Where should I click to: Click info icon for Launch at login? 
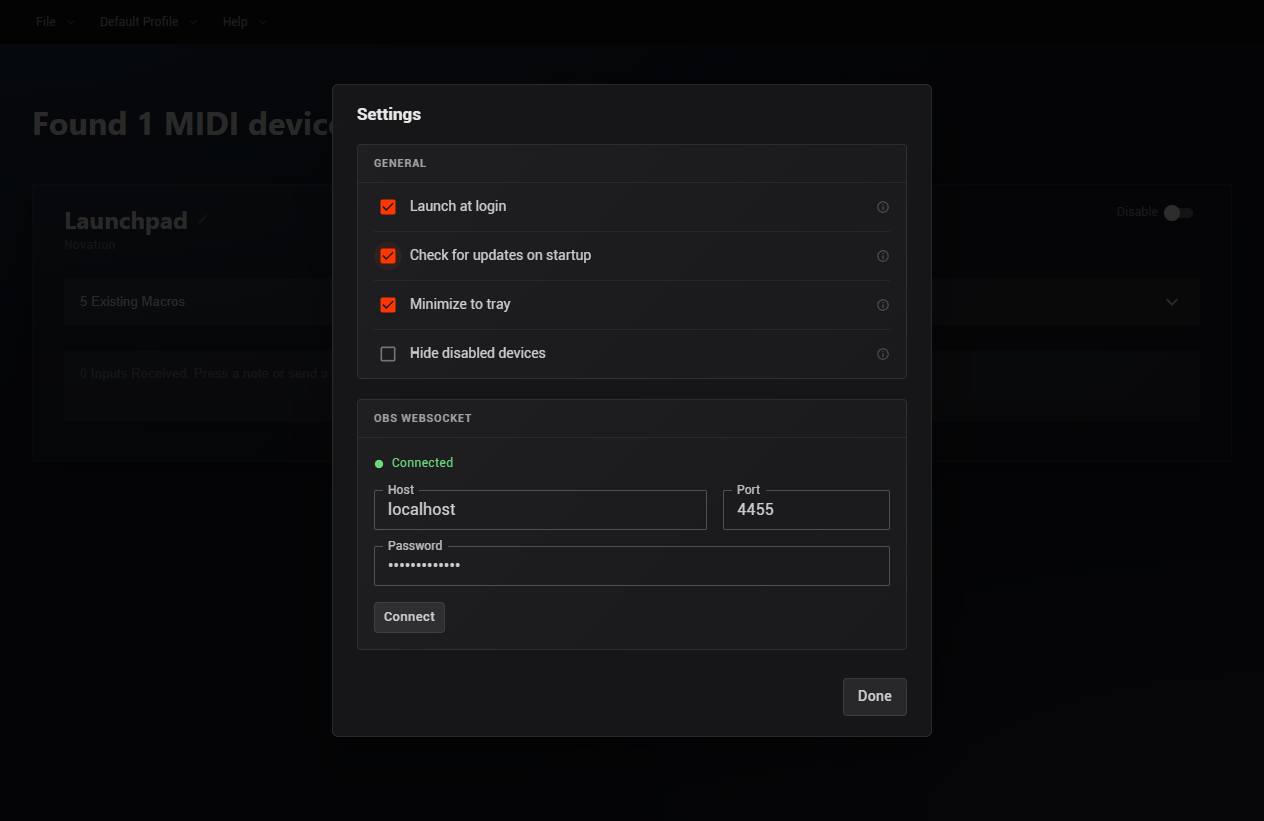[x=883, y=207]
